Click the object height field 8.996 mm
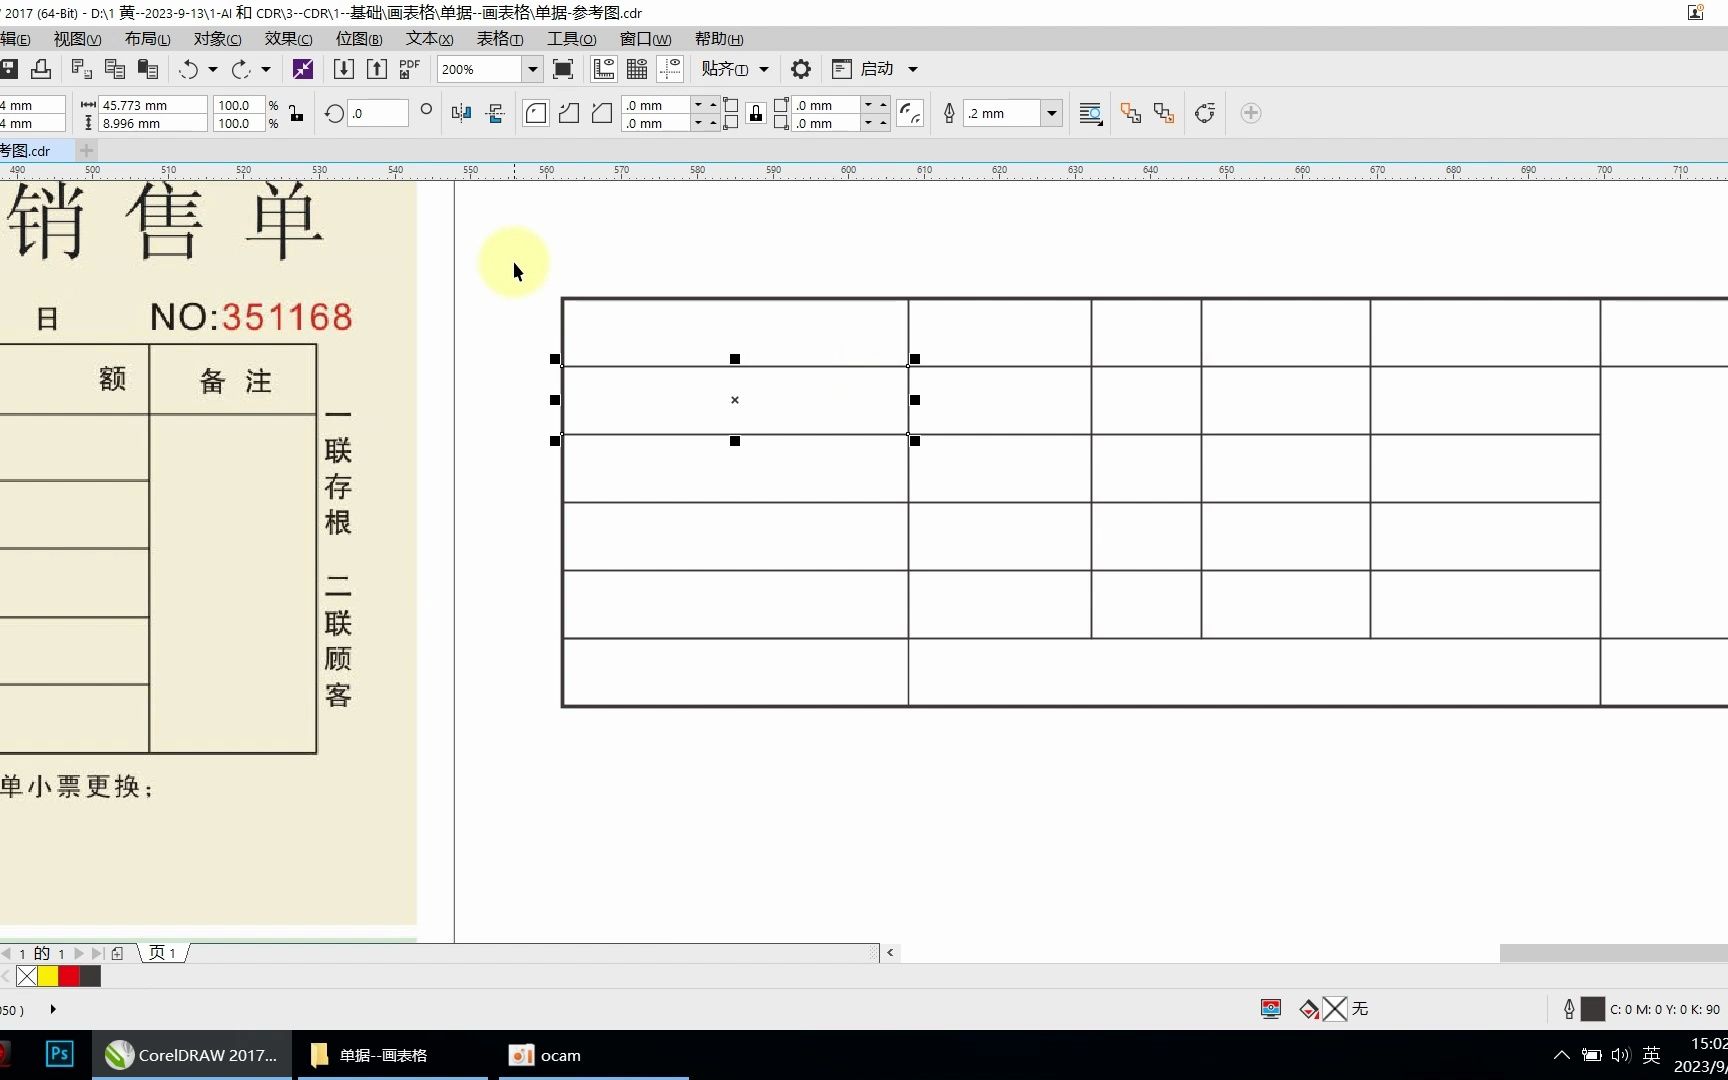This screenshot has width=1728, height=1080. (153, 123)
